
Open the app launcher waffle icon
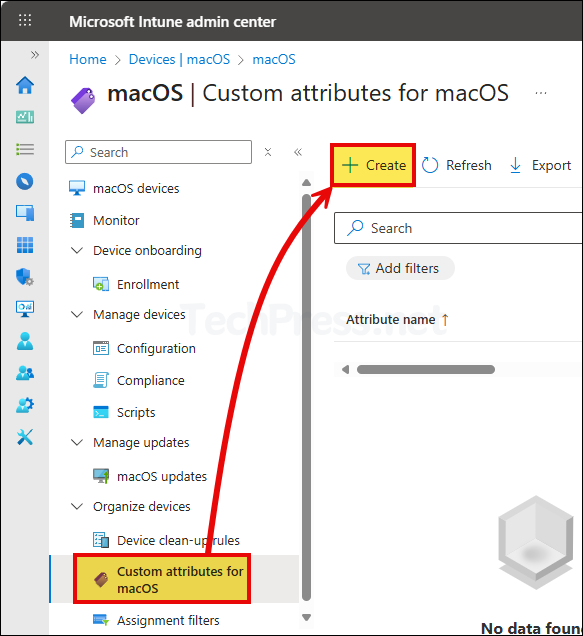click(x=25, y=20)
